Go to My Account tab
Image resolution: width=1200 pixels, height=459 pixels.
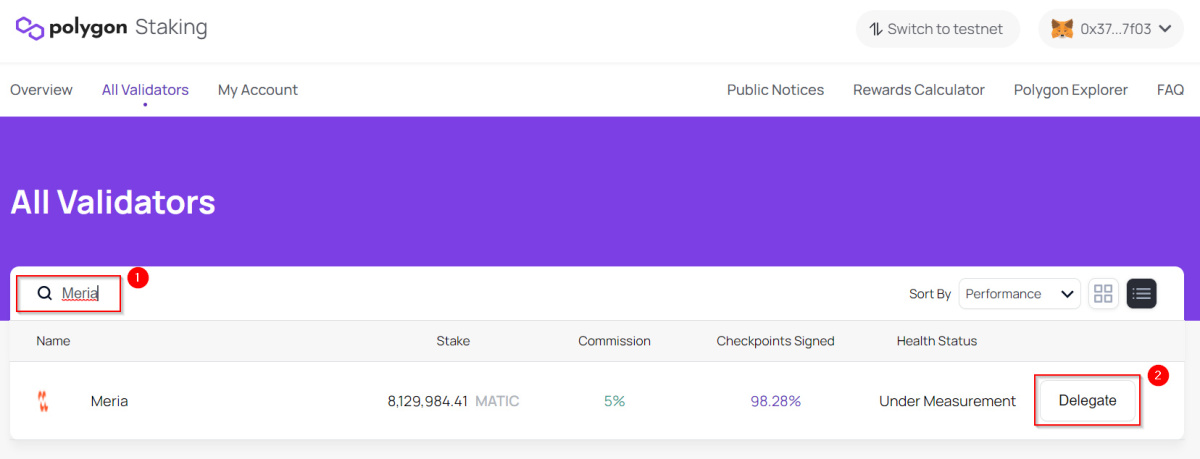pyautogui.click(x=258, y=90)
